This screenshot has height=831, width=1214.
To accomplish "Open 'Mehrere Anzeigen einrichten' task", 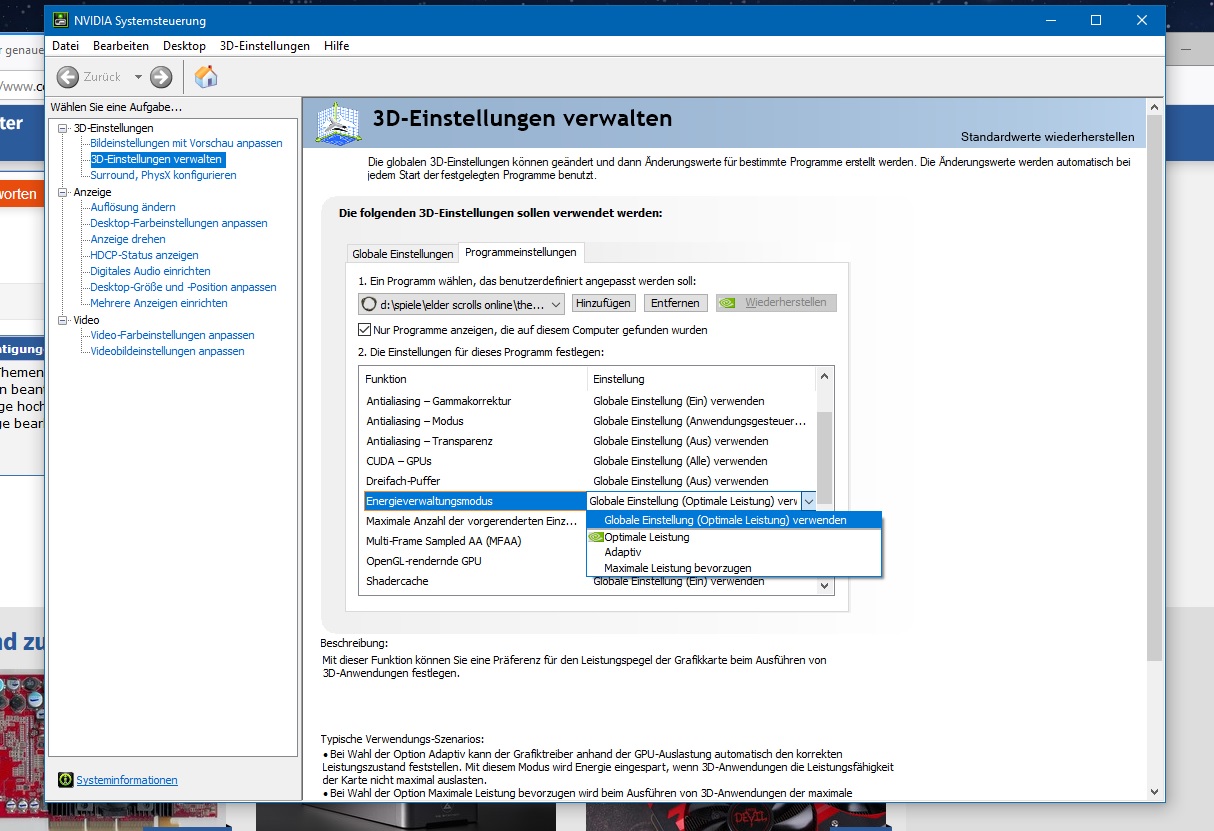I will [159, 303].
